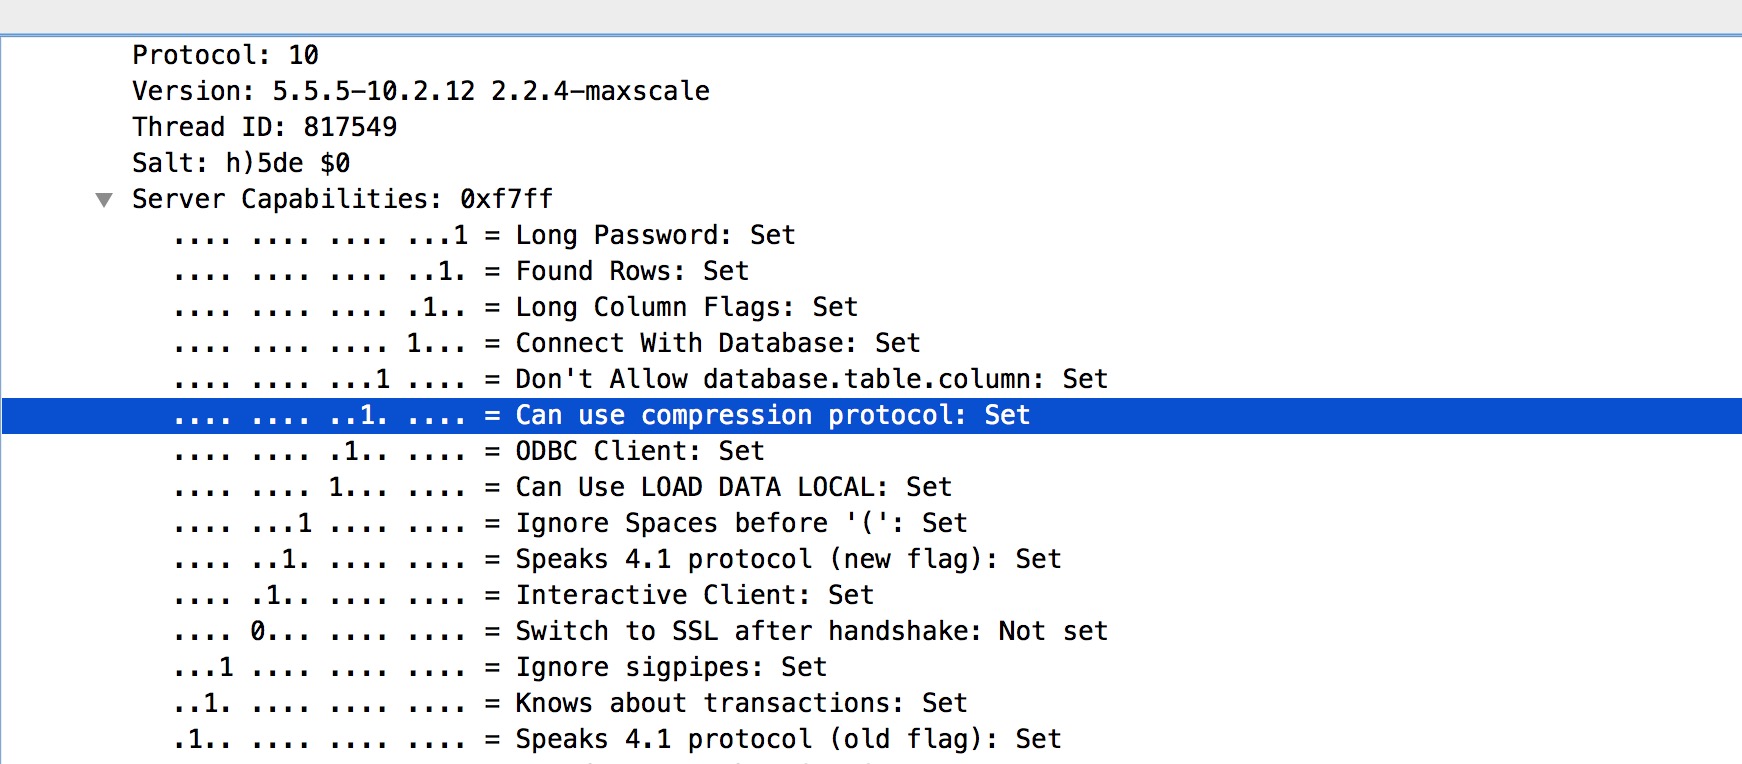1742x764 pixels.
Task: Select Speaks 4.1 protocol (new flag) row
Action: click(x=788, y=559)
